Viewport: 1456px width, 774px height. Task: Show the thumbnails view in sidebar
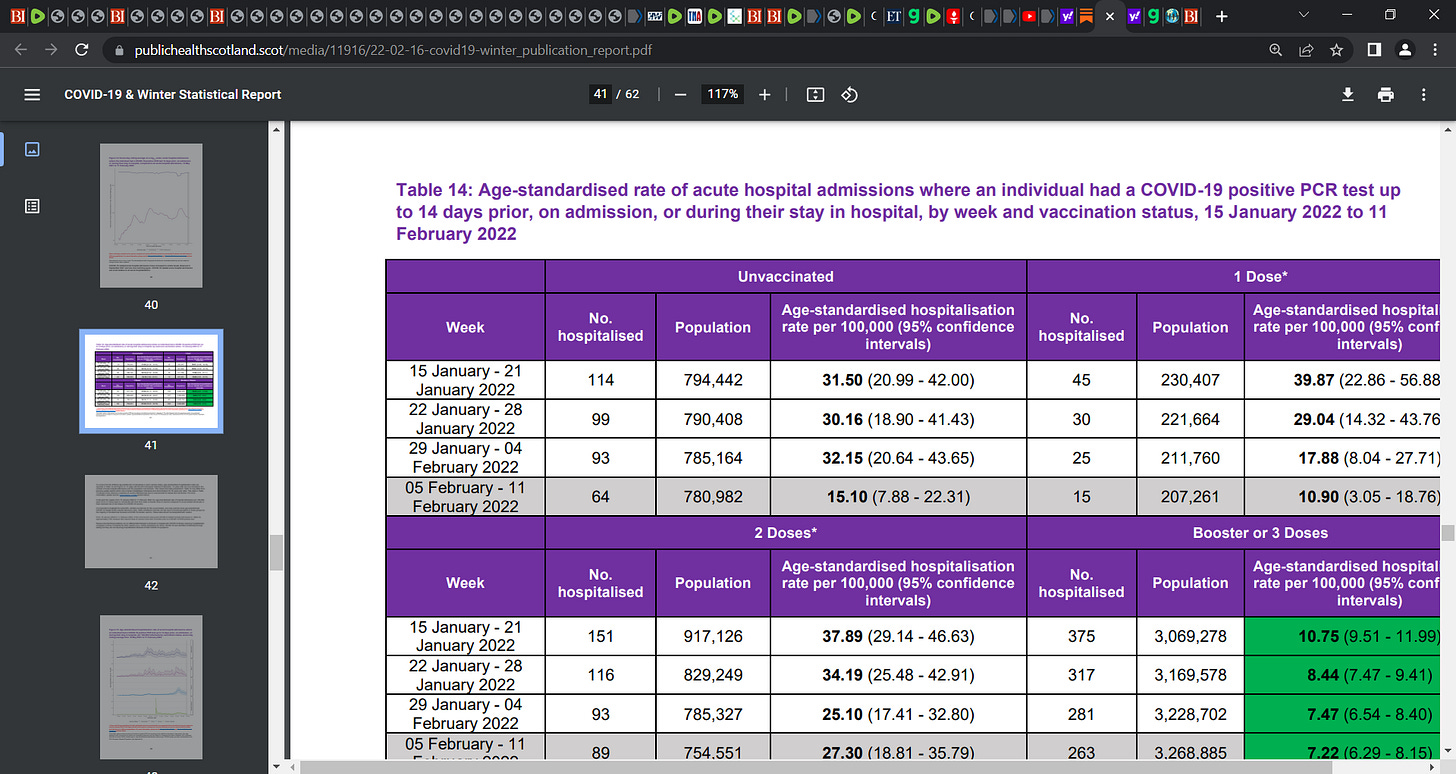coord(32,149)
